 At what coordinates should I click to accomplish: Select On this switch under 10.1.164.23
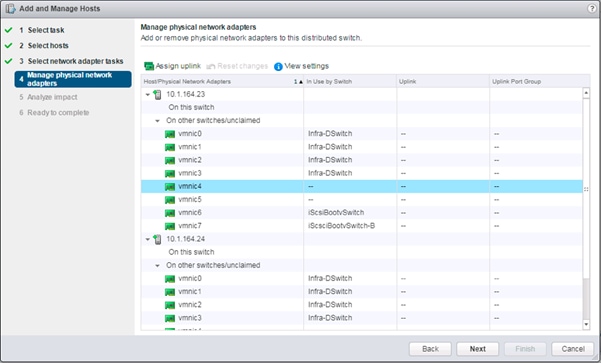[x=191, y=107]
